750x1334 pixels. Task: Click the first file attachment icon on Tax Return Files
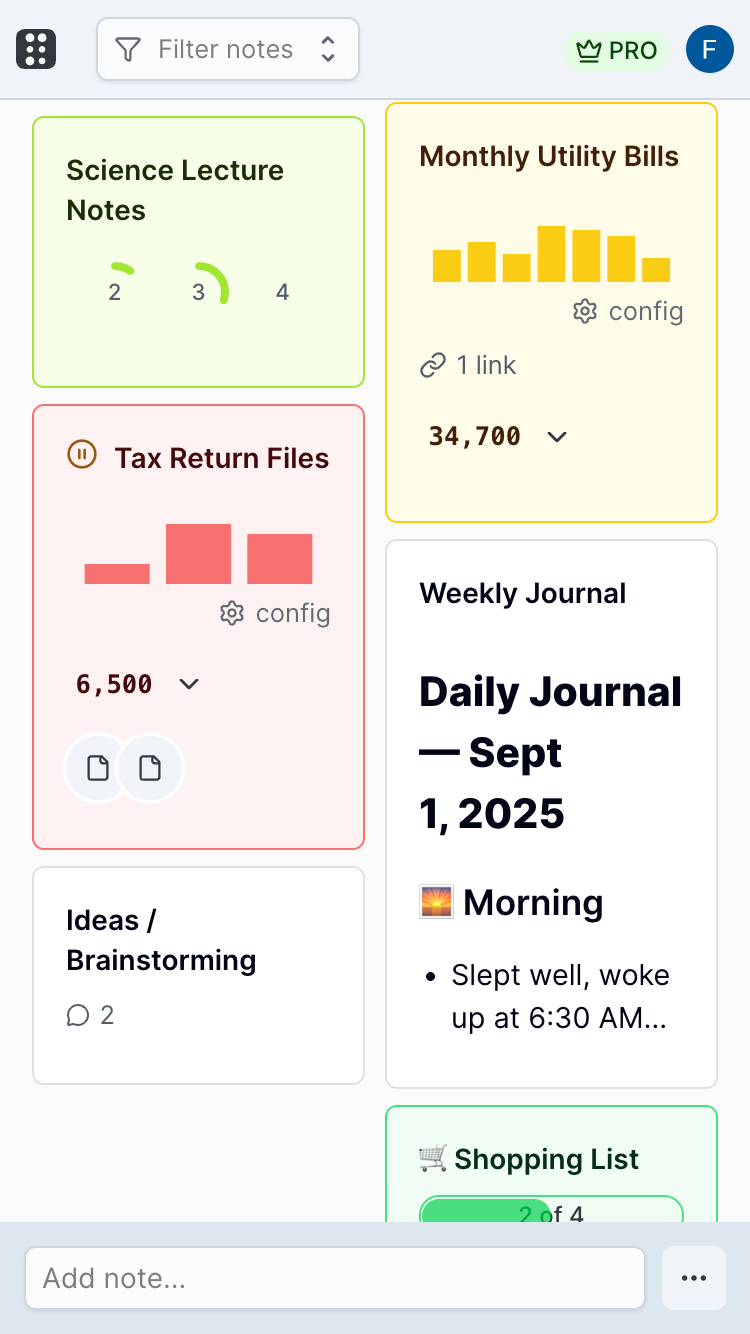97,768
